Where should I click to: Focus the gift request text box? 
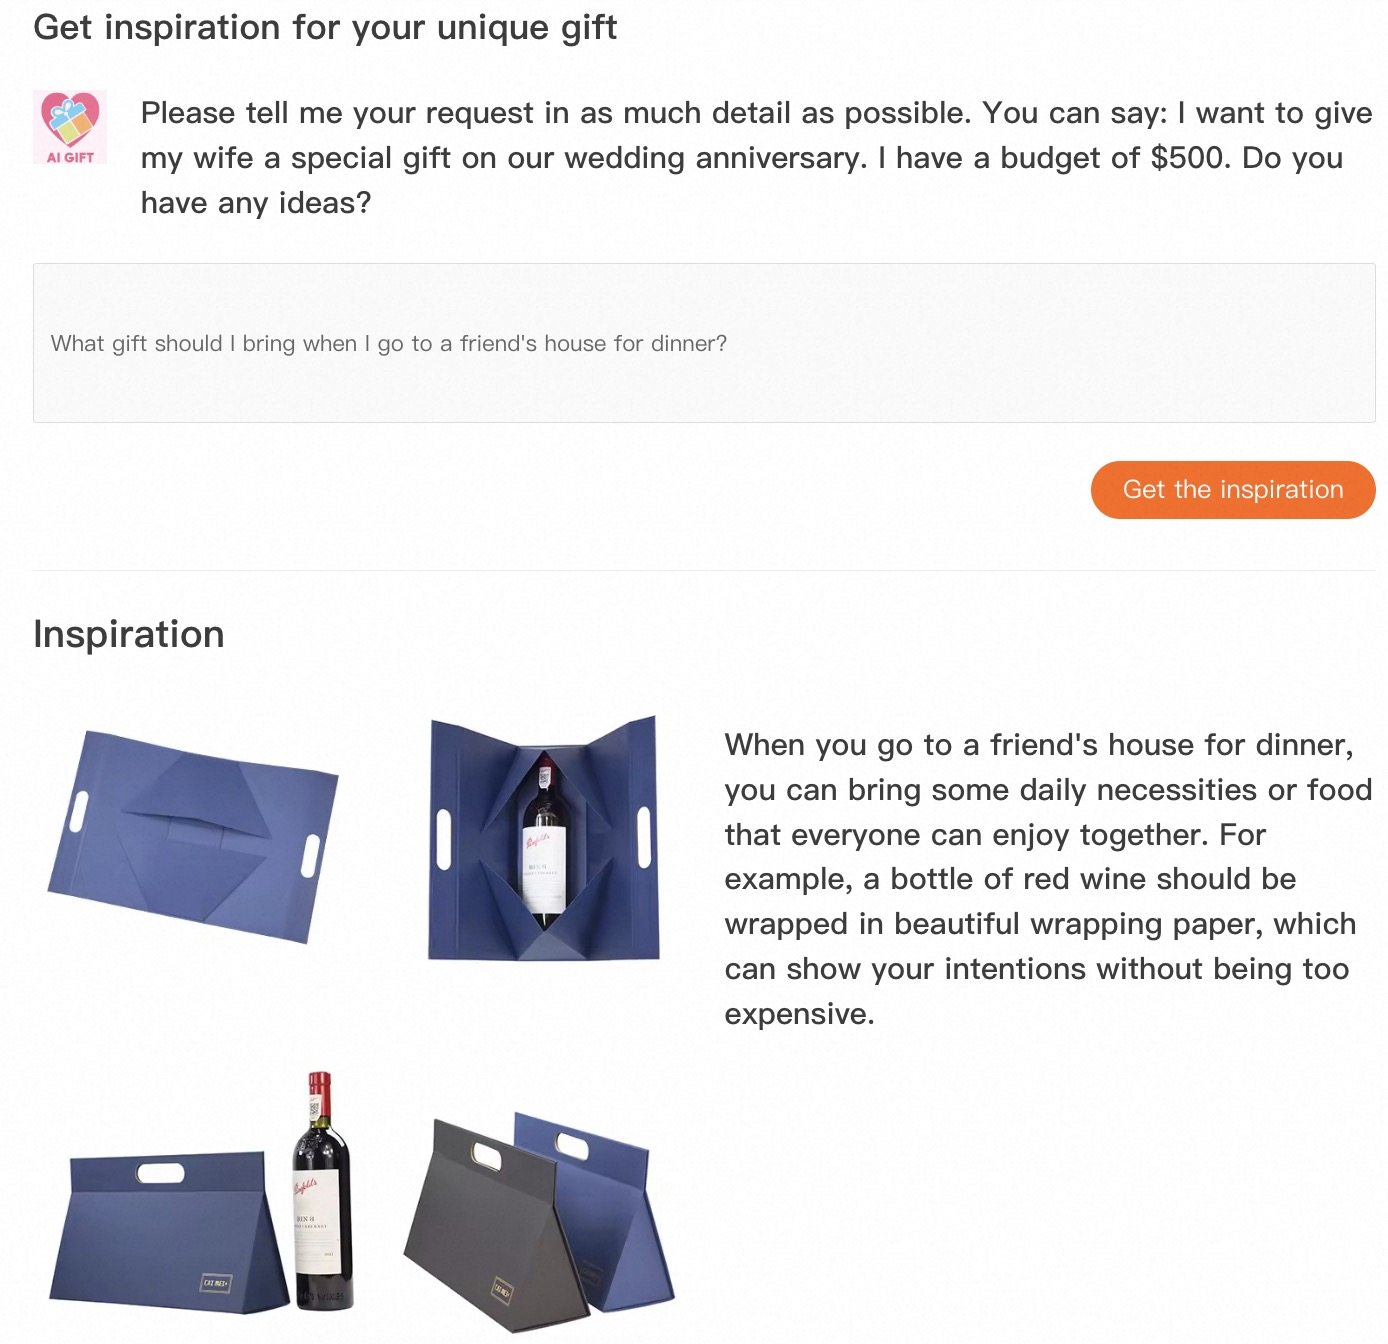[703, 343]
